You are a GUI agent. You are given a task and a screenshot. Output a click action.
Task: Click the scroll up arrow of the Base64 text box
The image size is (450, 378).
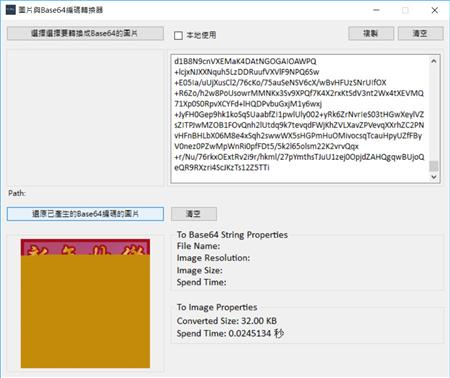(434, 61)
